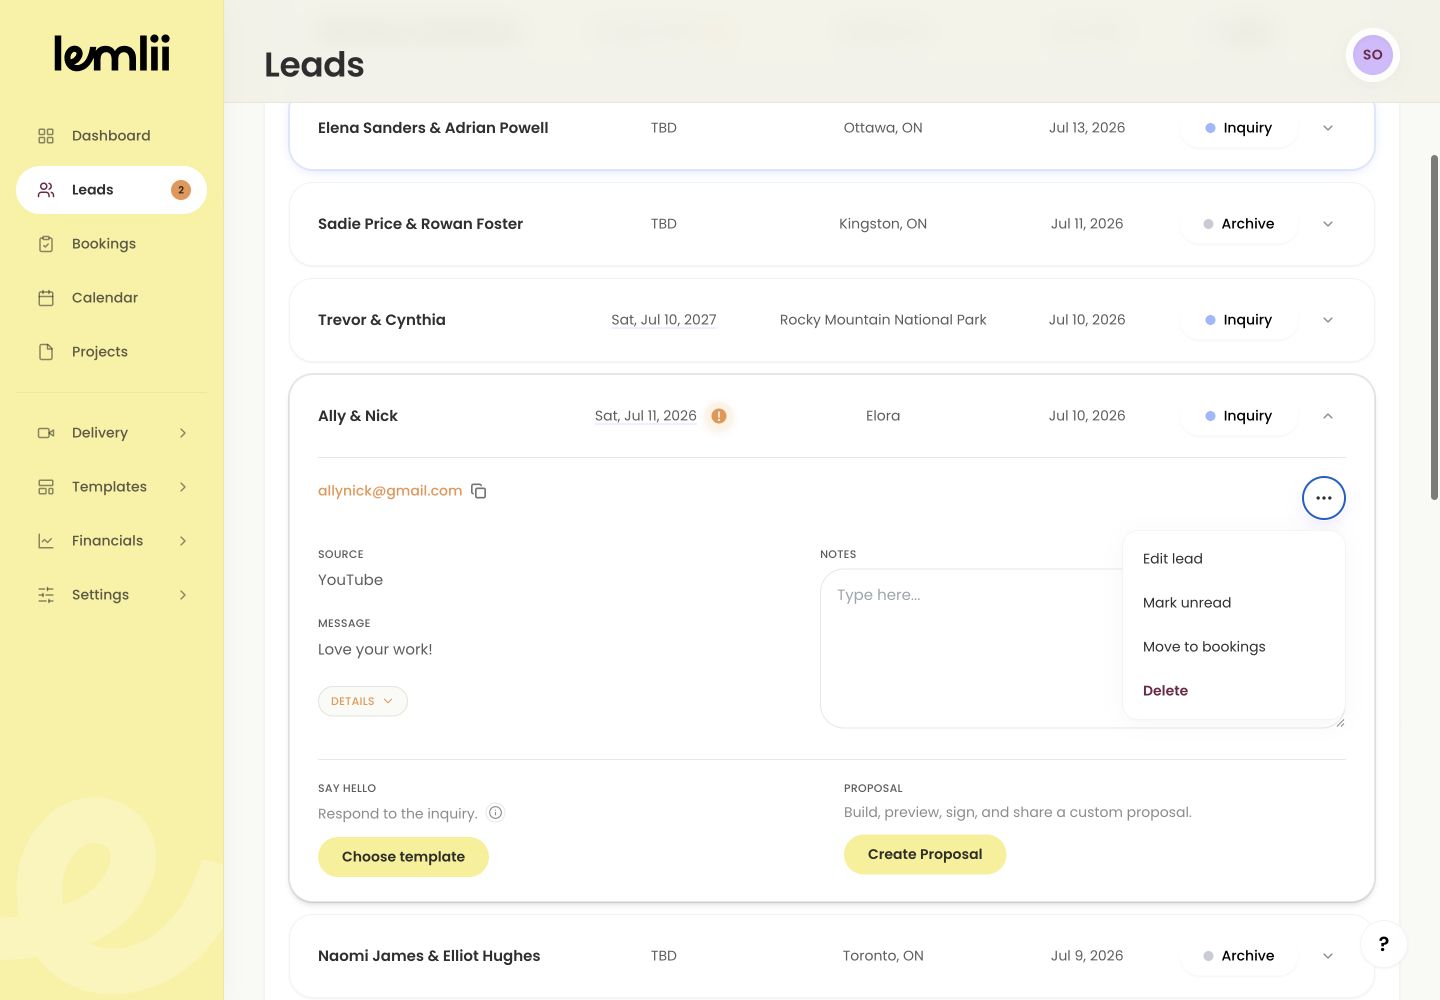Select the YouTube source value
This screenshot has width=1440, height=1000.
[x=350, y=580]
